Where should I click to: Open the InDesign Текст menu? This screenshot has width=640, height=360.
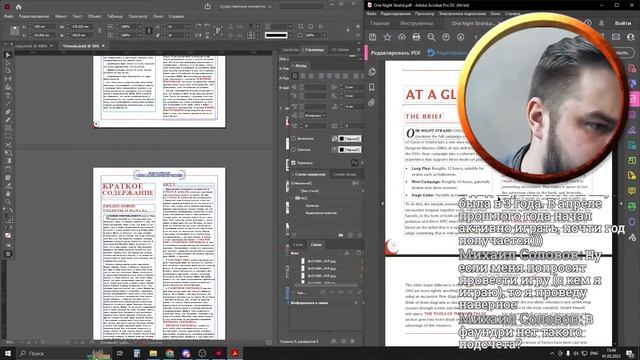[x=77, y=16]
